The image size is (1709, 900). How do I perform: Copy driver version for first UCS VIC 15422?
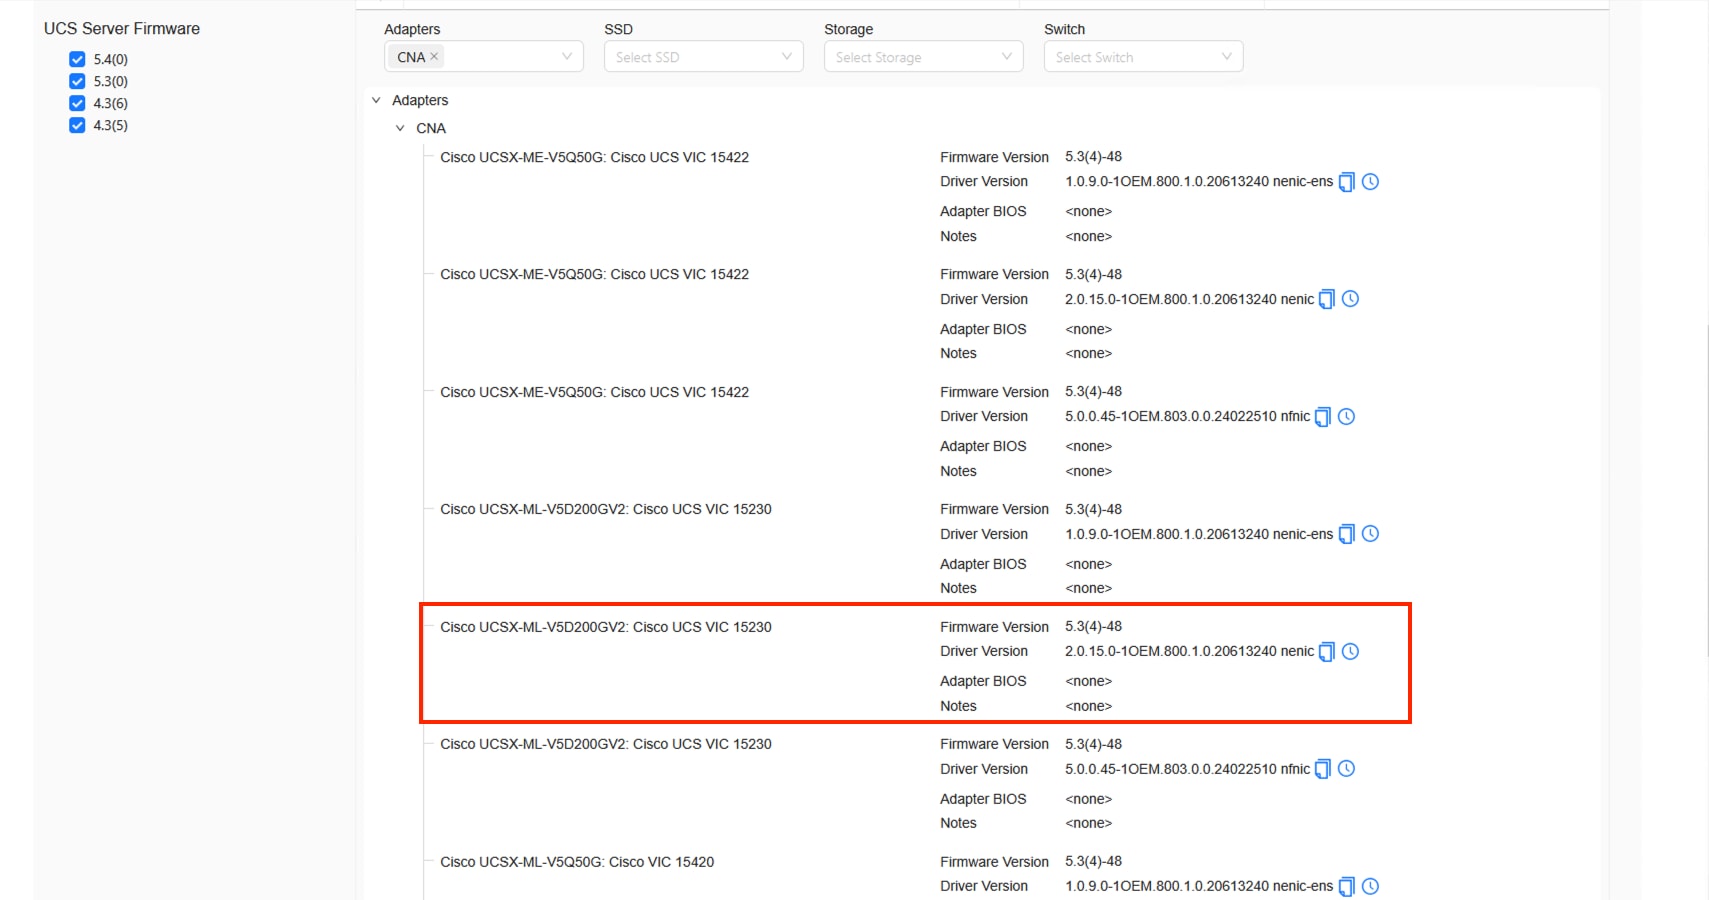[x=1345, y=182]
